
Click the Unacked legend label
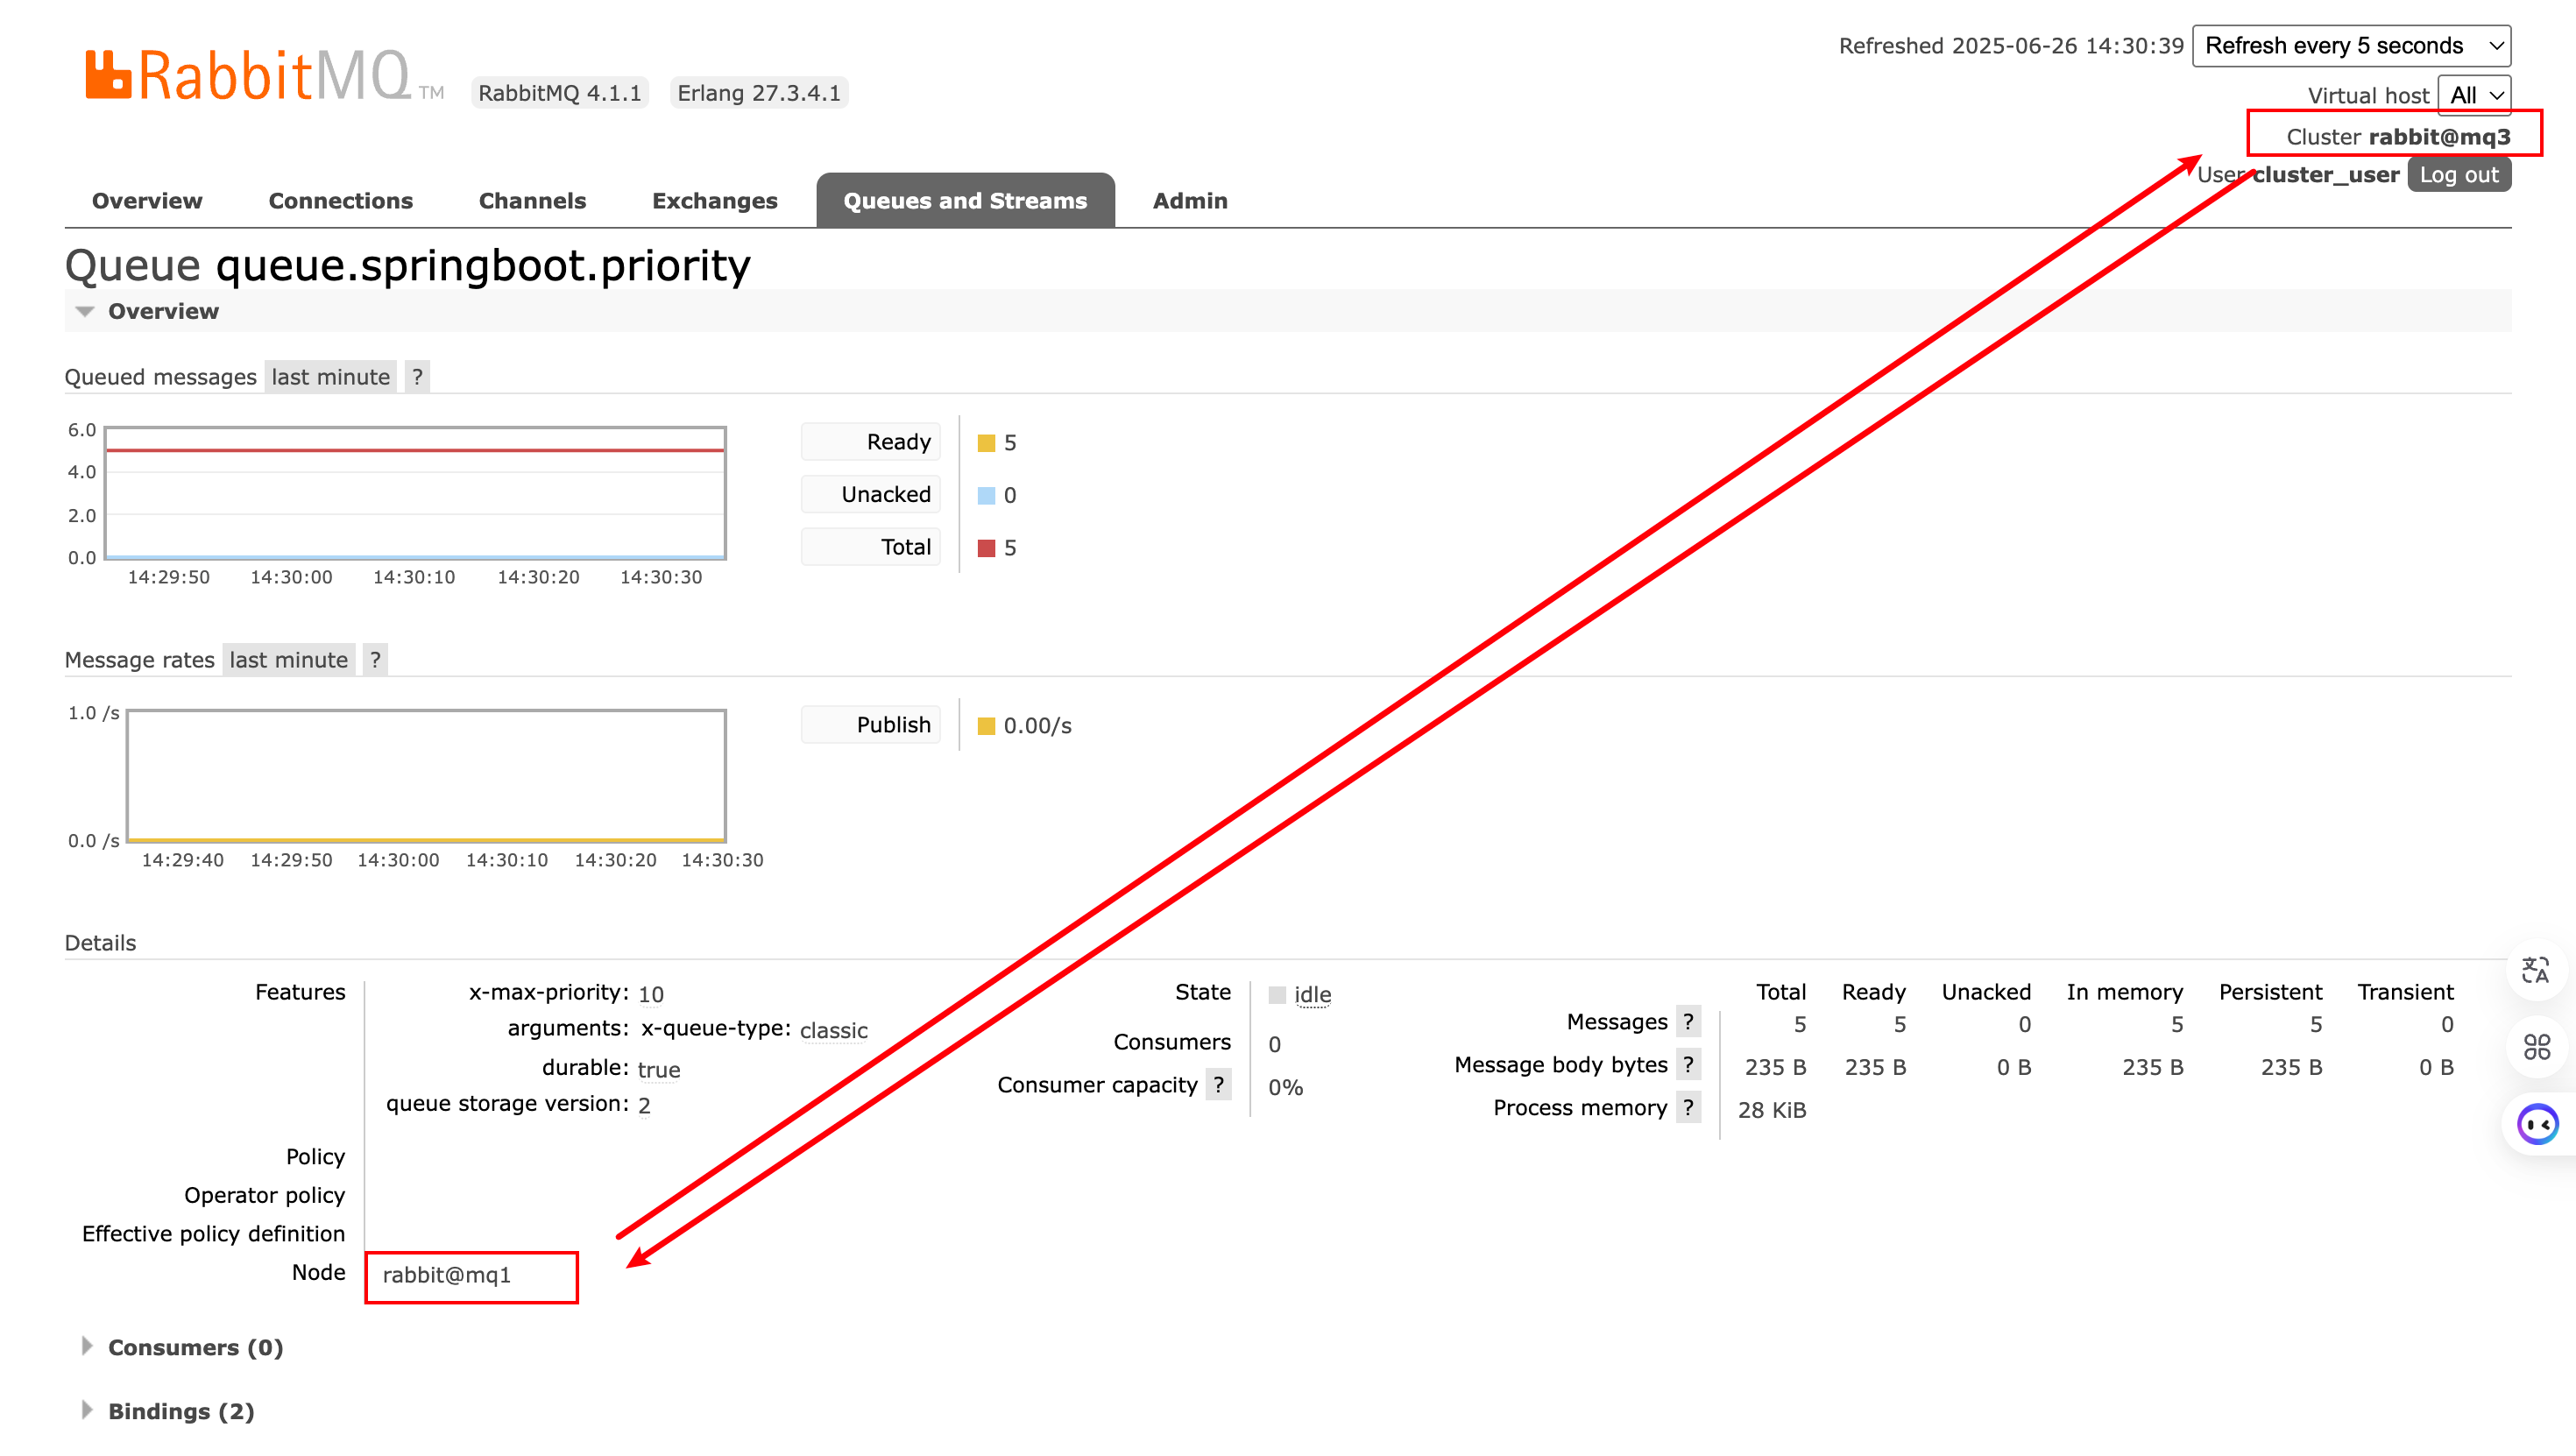point(871,494)
